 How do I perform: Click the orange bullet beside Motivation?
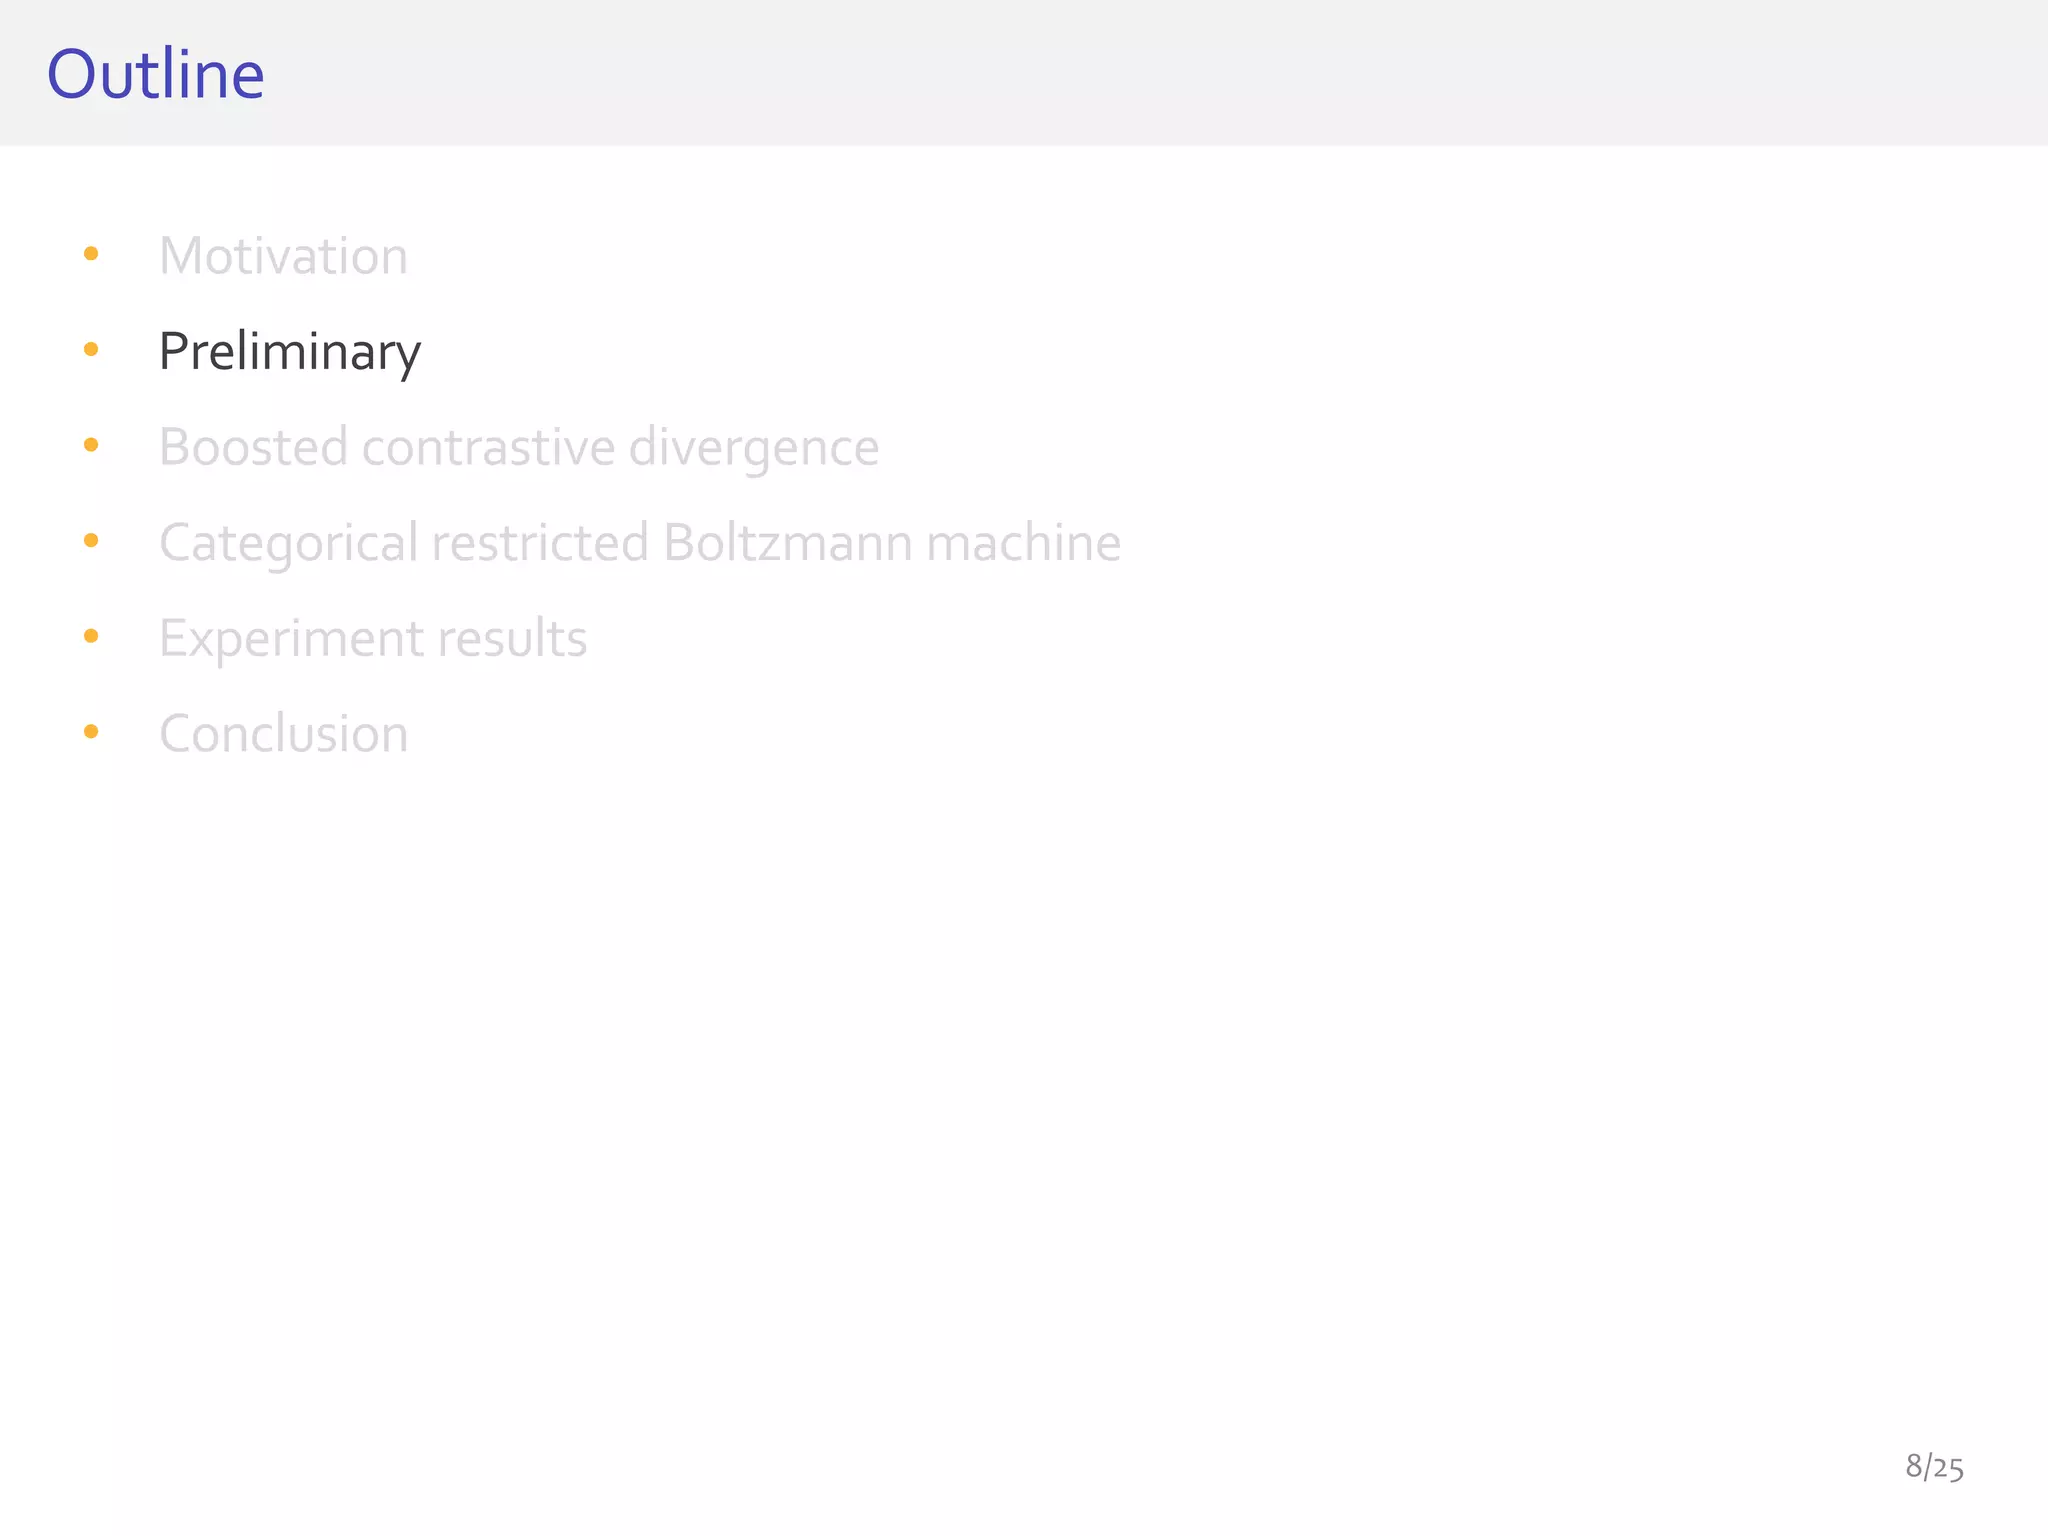click(x=91, y=254)
